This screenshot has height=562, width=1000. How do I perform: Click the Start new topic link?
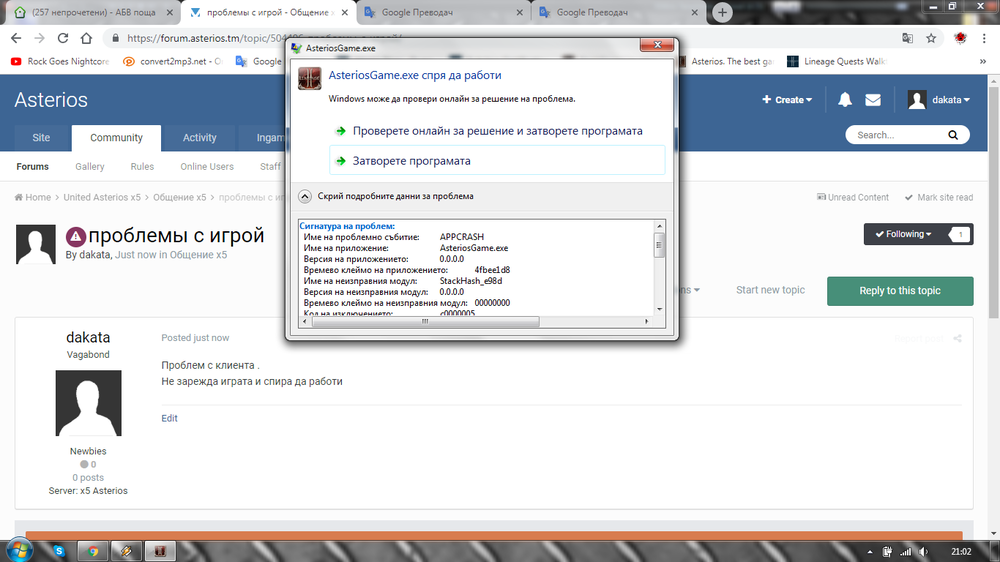pos(770,290)
